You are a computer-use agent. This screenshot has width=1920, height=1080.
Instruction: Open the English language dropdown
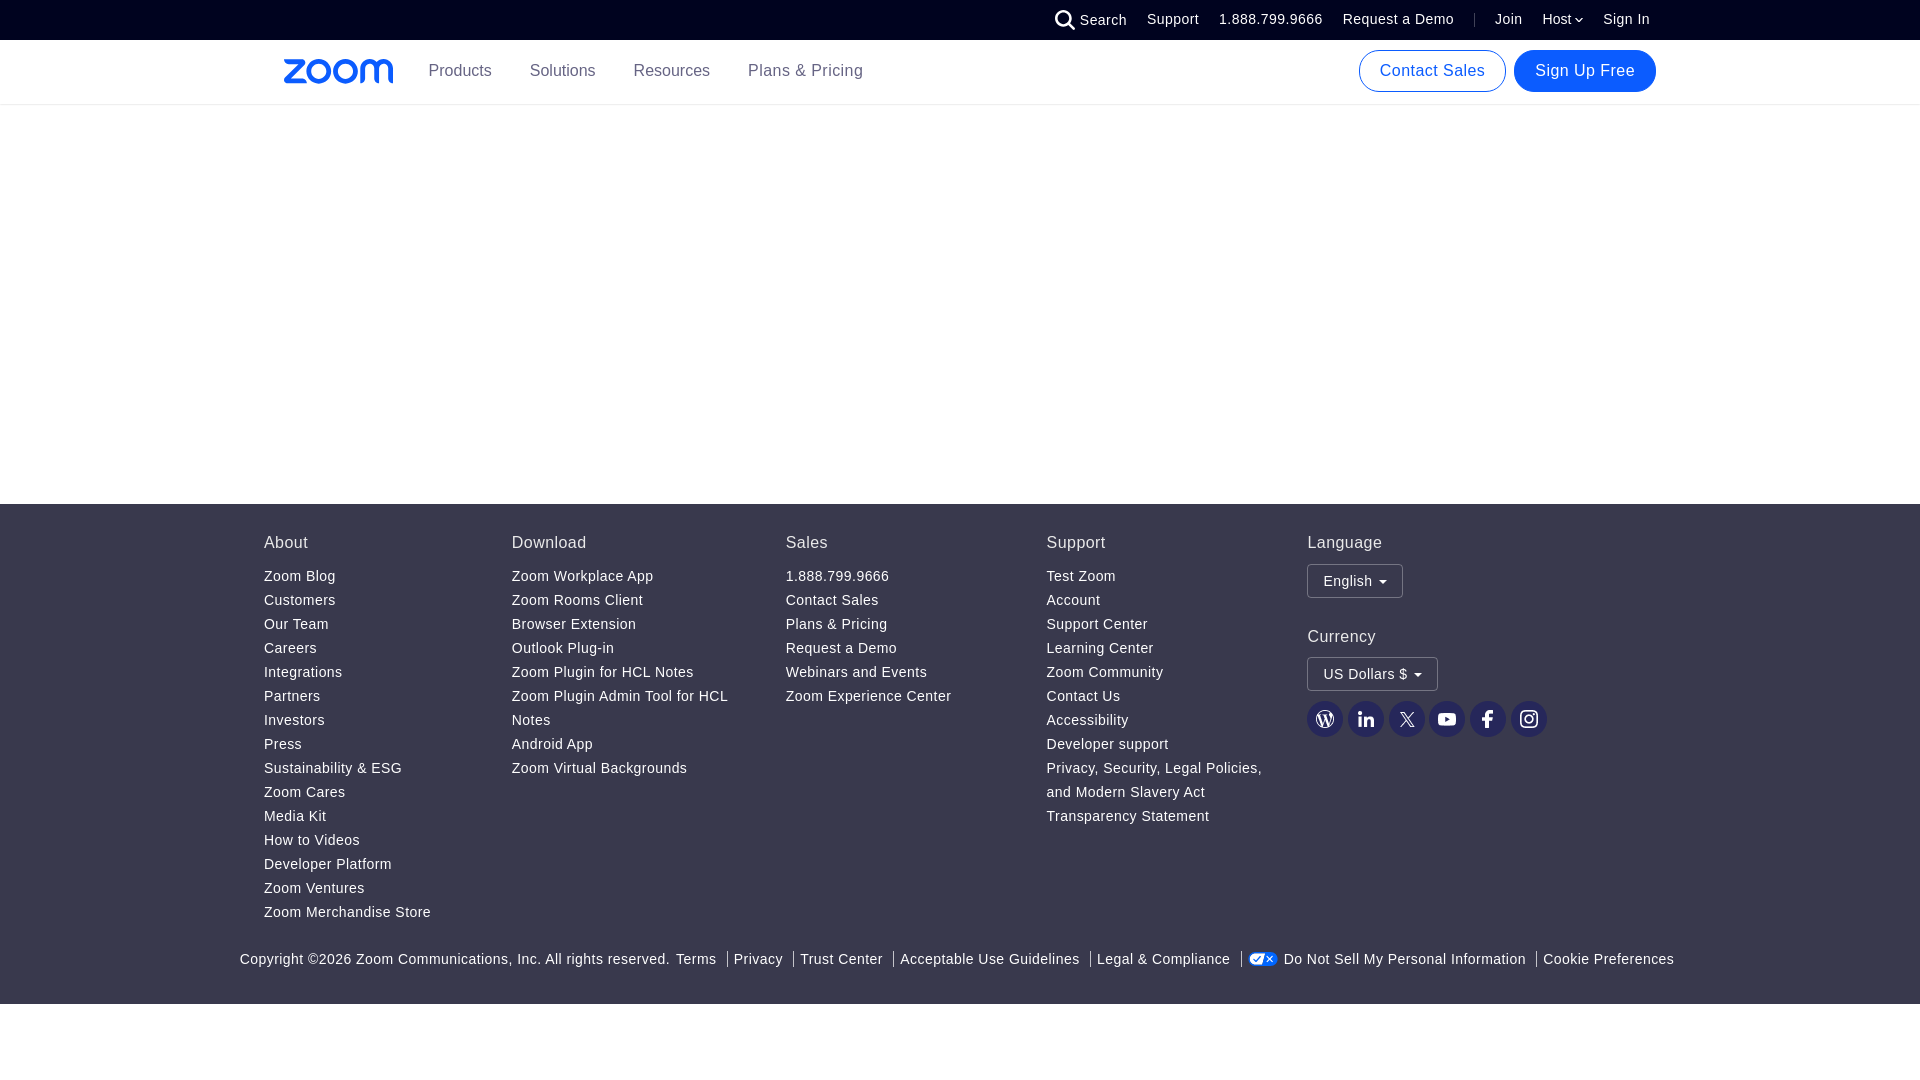tap(1355, 581)
